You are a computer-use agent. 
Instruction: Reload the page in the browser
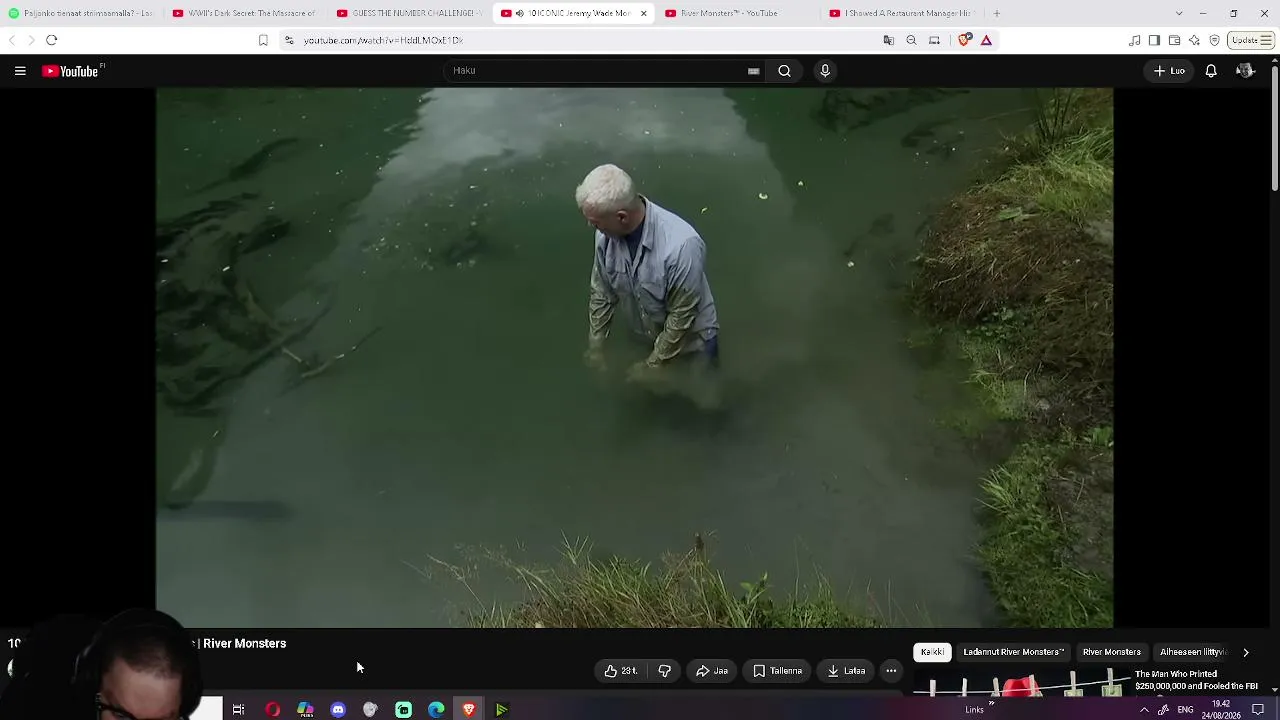[52, 40]
